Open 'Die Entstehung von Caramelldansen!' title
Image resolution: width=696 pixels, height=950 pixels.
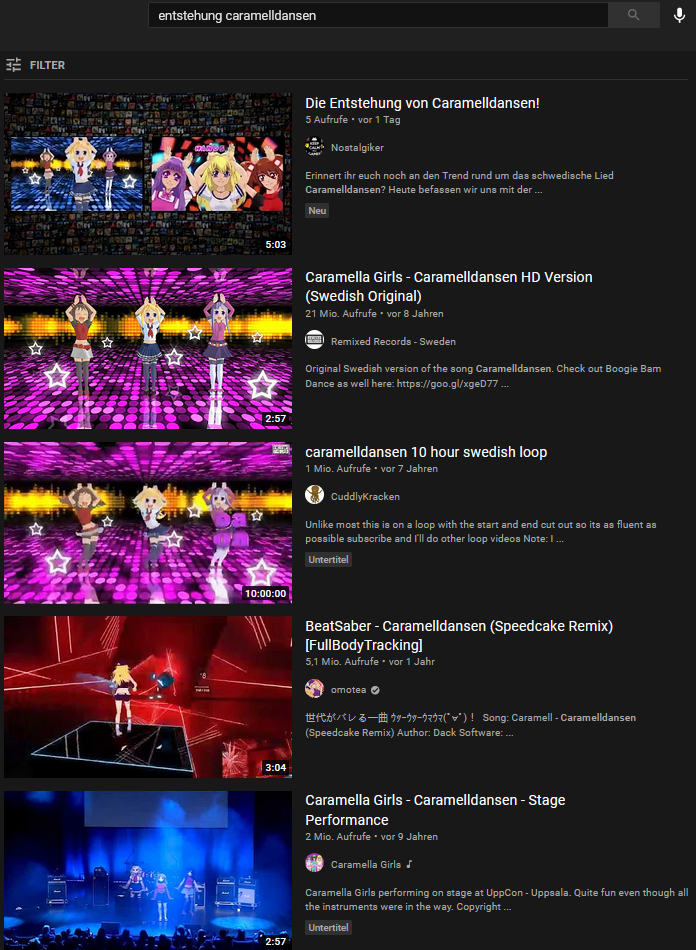(x=422, y=103)
